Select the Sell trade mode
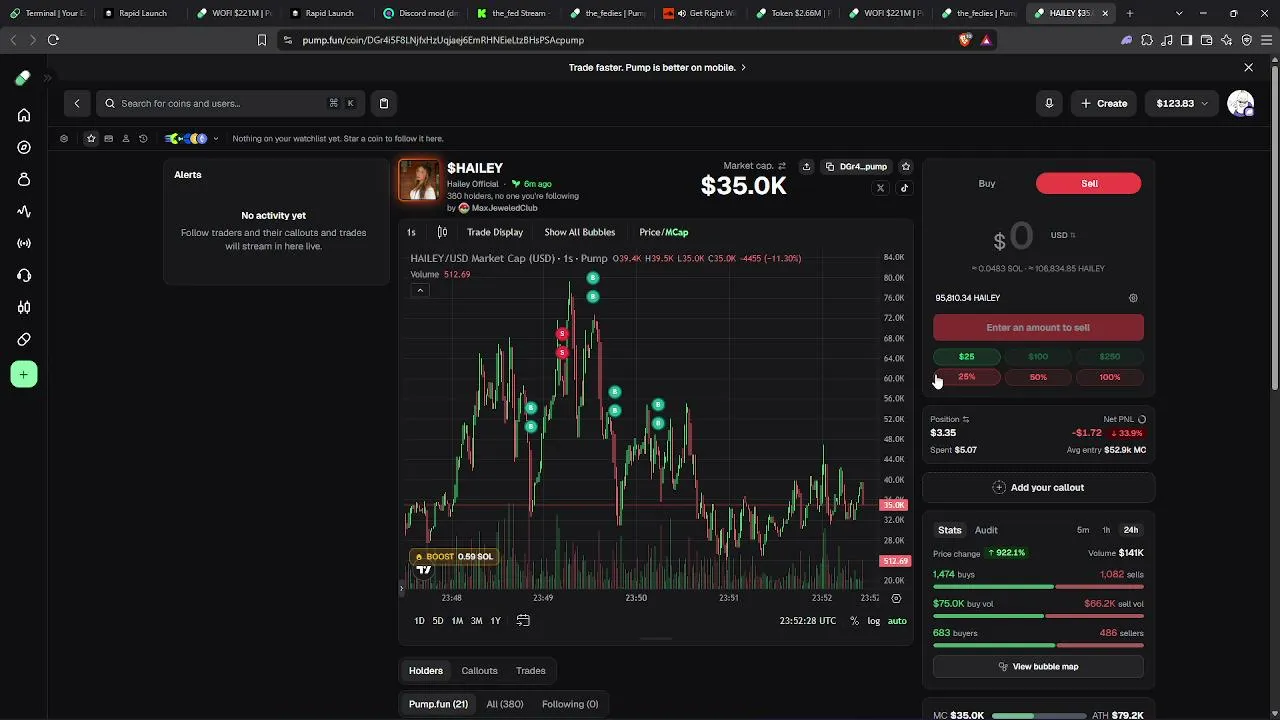The height and width of the screenshot is (720, 1280). click(1089, 184)
